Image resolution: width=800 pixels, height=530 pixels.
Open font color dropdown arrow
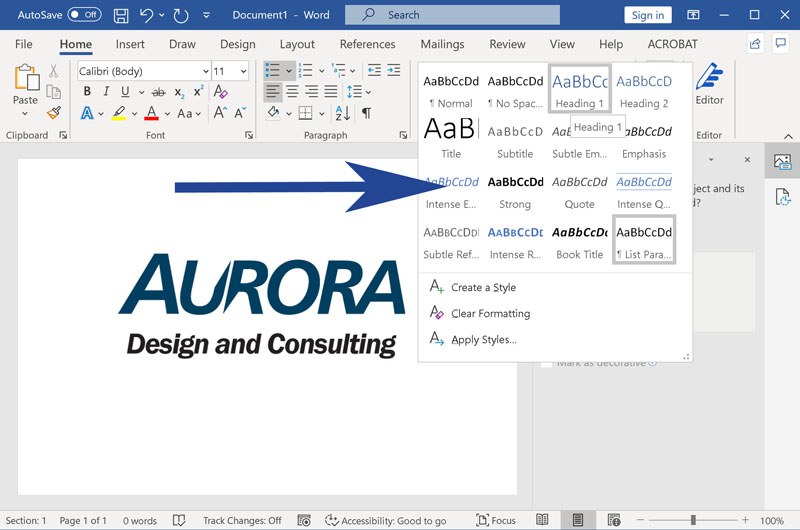(x=167, y=114)
